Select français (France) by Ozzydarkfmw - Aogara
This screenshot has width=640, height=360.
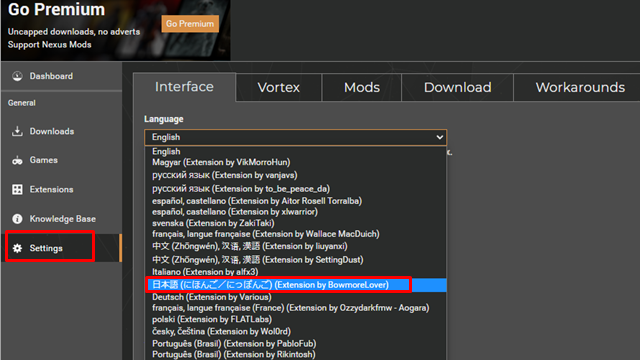click(x=296, y=308)
